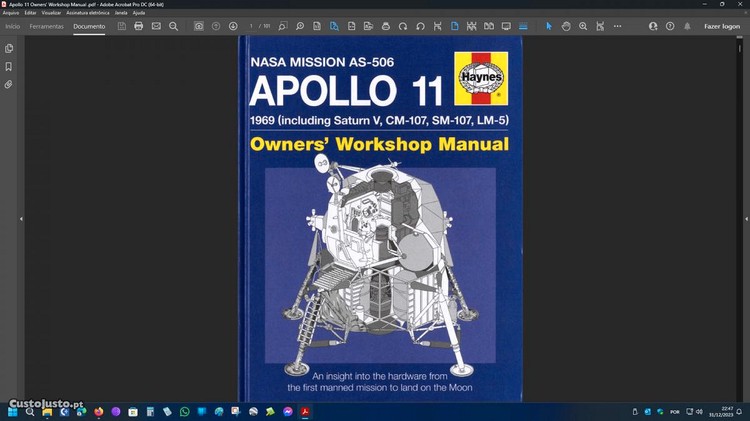Open WhatsApp from the taskbar
This screenshot has width=750, height=421.
[183, 411]
